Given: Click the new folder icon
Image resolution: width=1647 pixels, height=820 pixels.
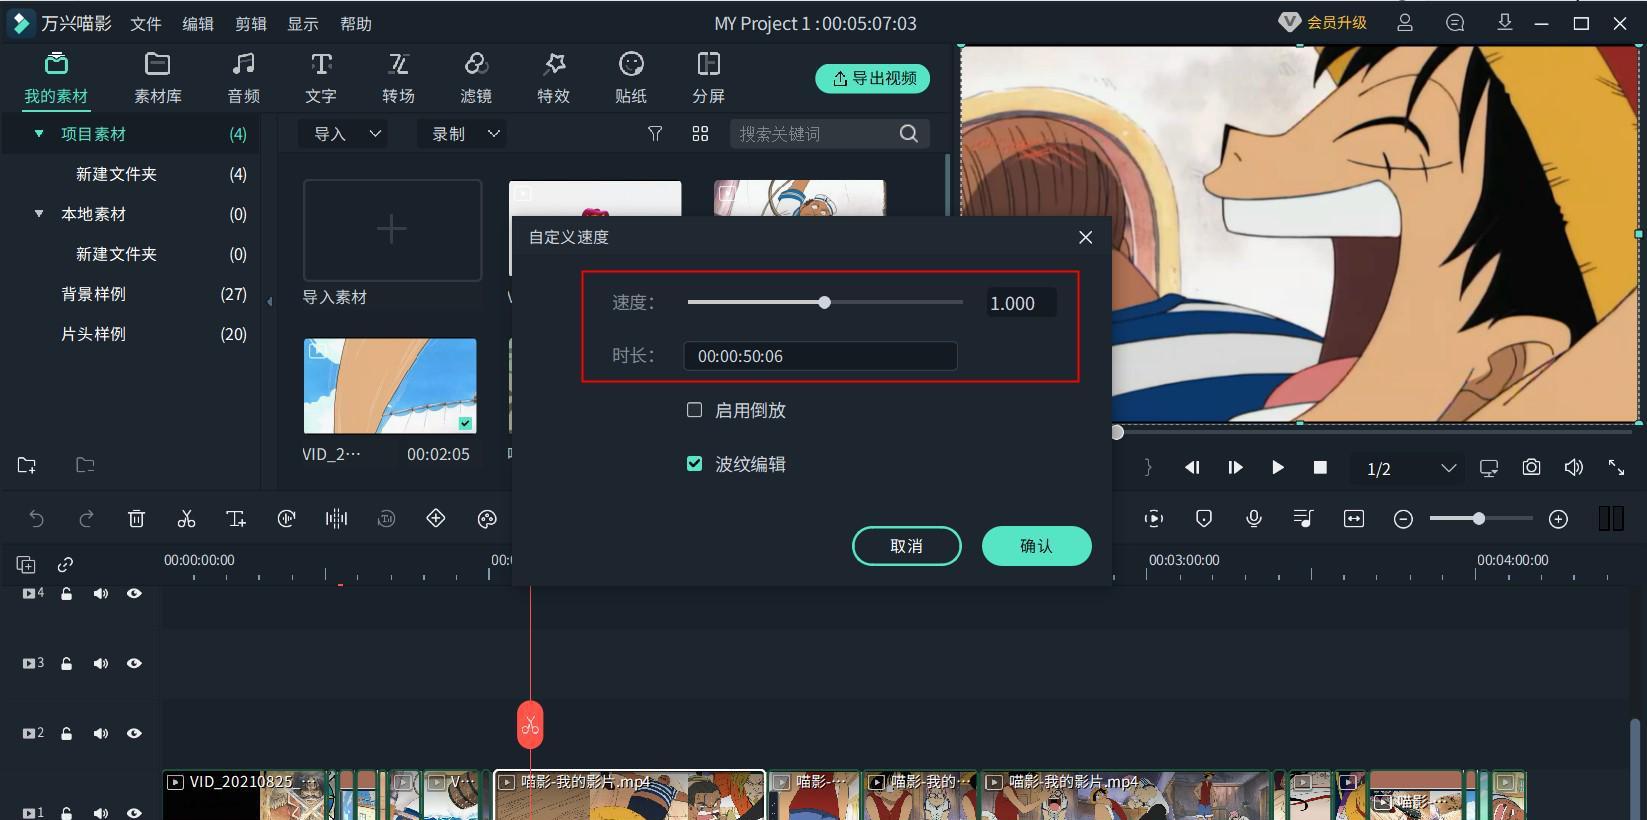Looking at the screenshot, I should [x=27, y=465].
